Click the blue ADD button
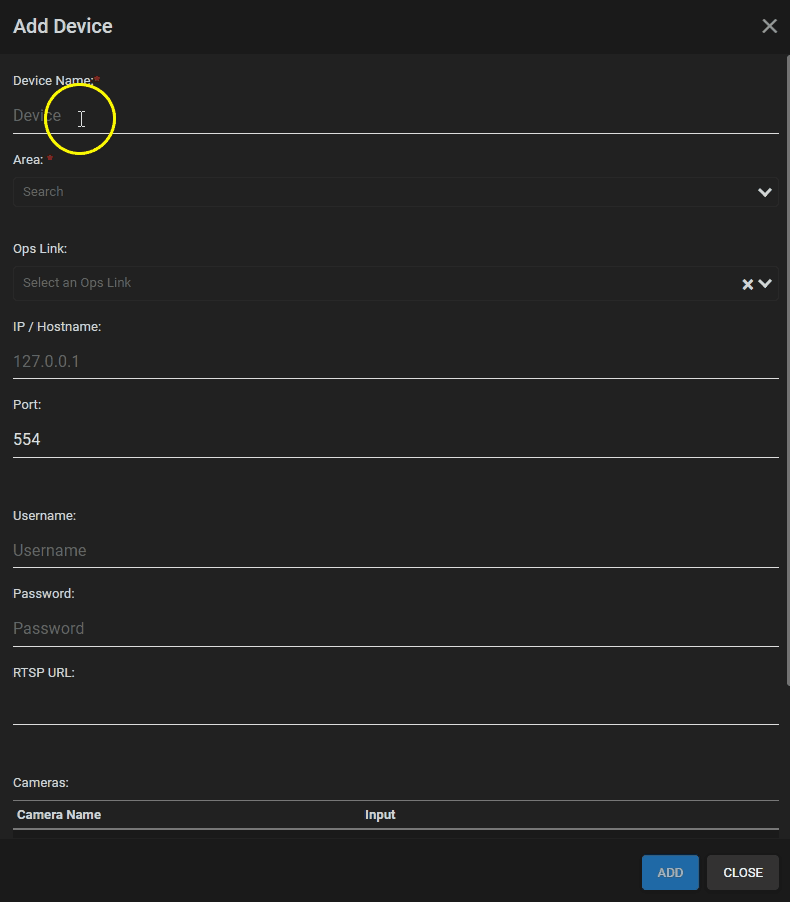The width and height of the screenshot is (790, 902). pos(670,873)
